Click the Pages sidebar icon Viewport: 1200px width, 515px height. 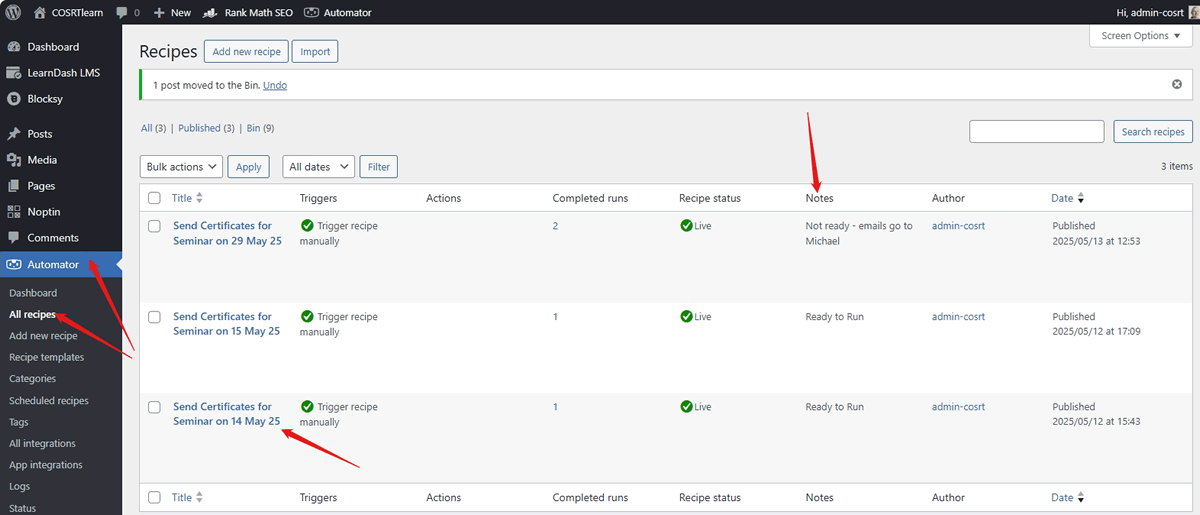14,186
